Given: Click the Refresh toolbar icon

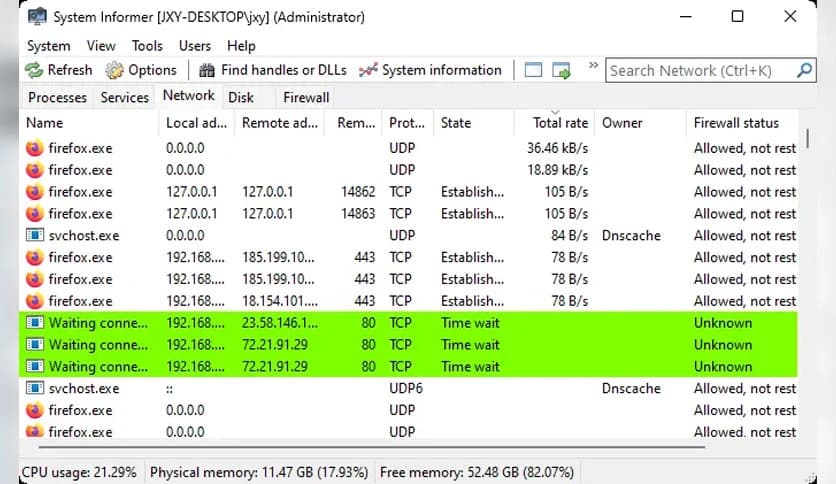Looking at the screenshot, I should 34,70.
